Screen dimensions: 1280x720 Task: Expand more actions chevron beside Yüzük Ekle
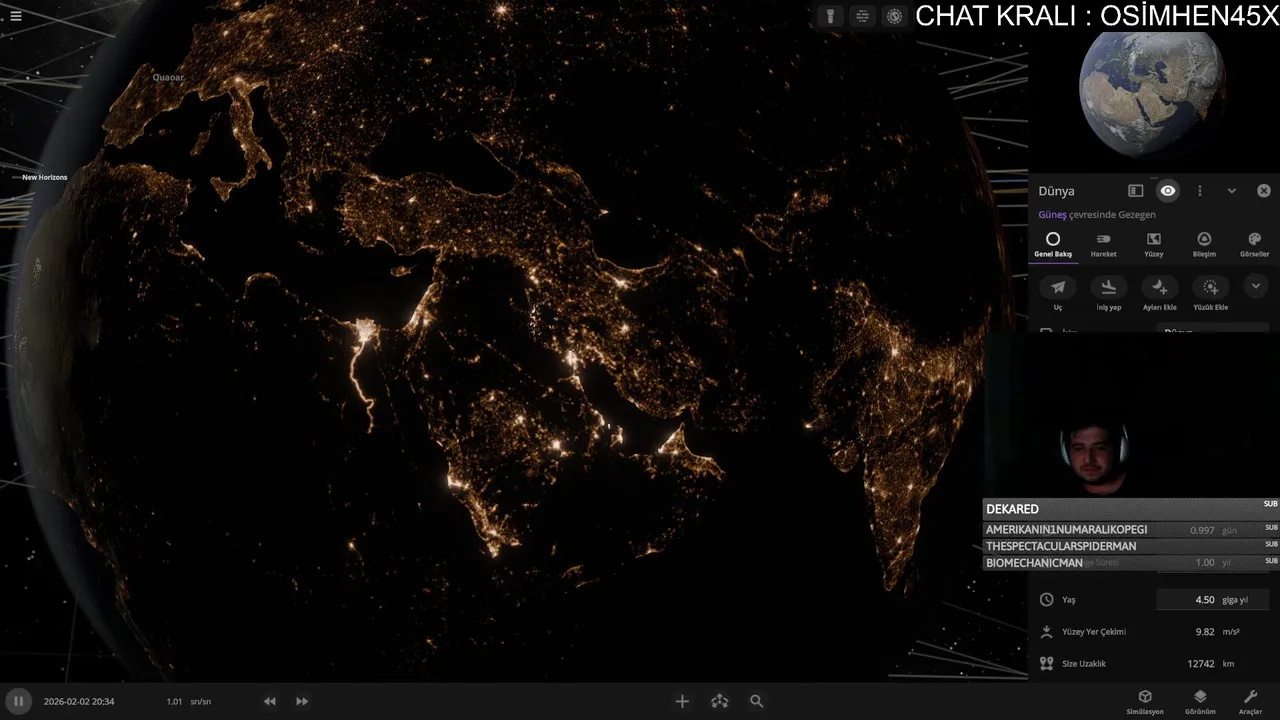(x=1256, y=287)
